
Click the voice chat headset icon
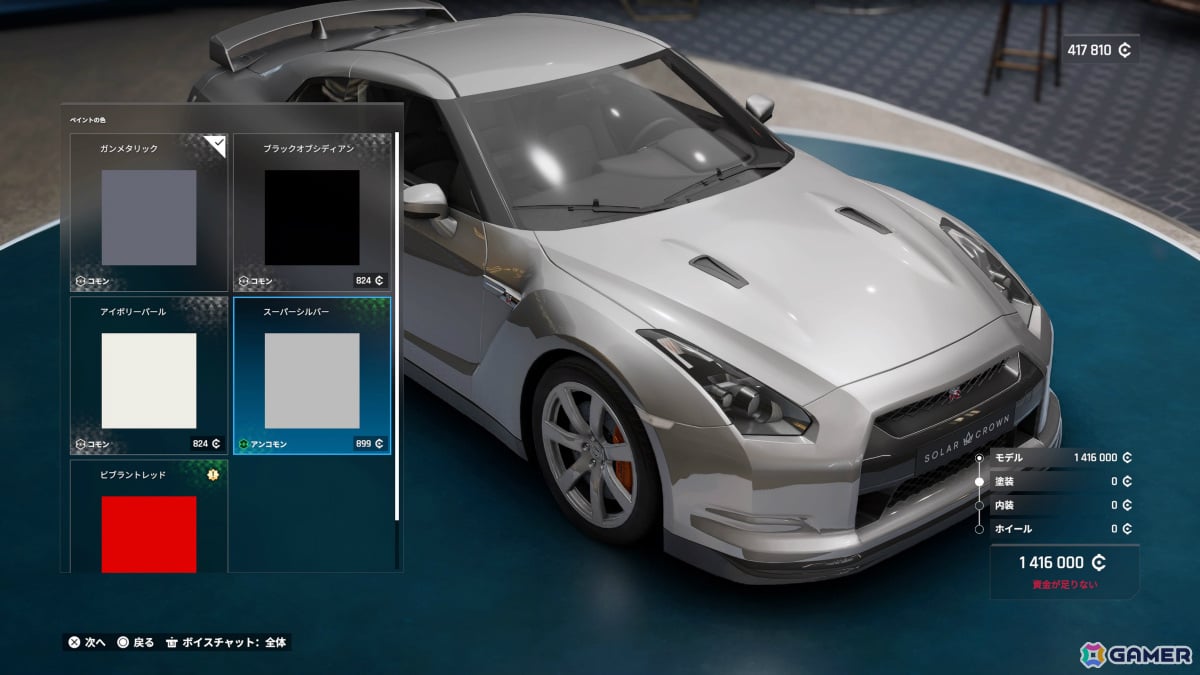(x=171, y=642)
